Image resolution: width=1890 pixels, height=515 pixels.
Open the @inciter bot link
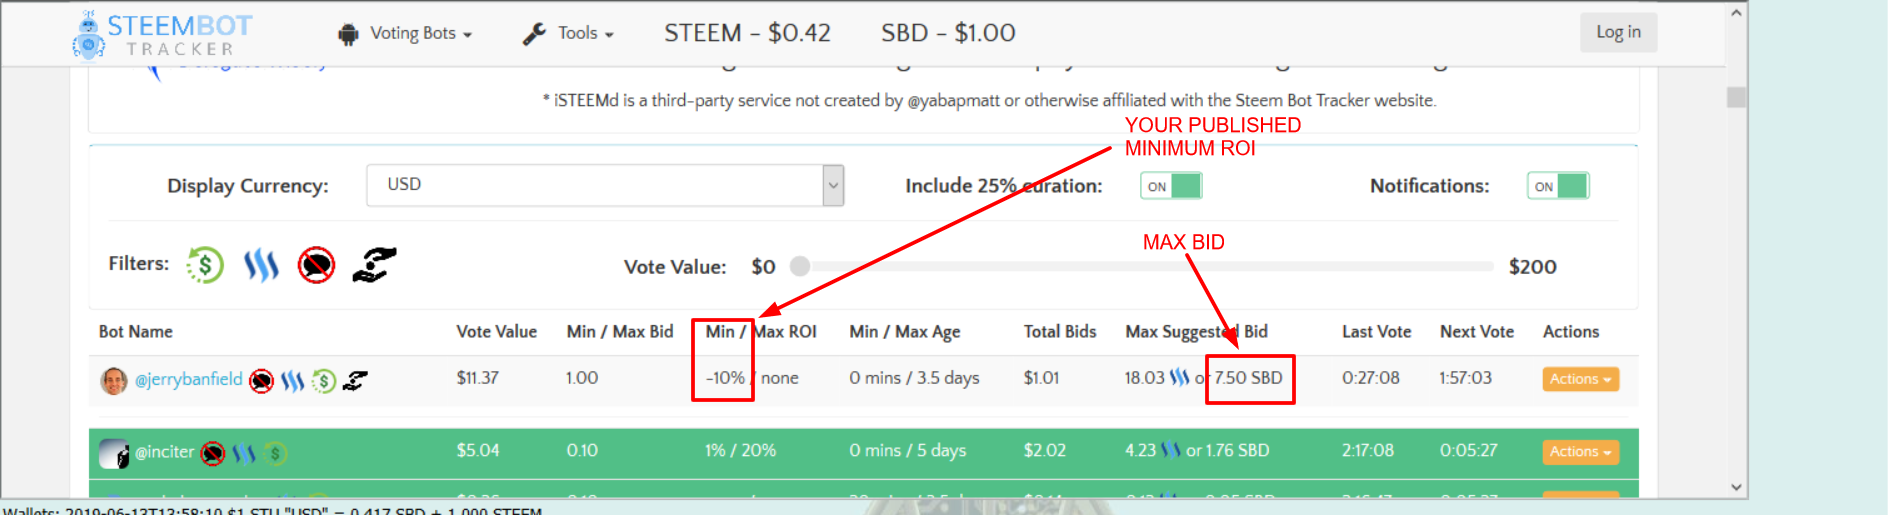(165, 452)
